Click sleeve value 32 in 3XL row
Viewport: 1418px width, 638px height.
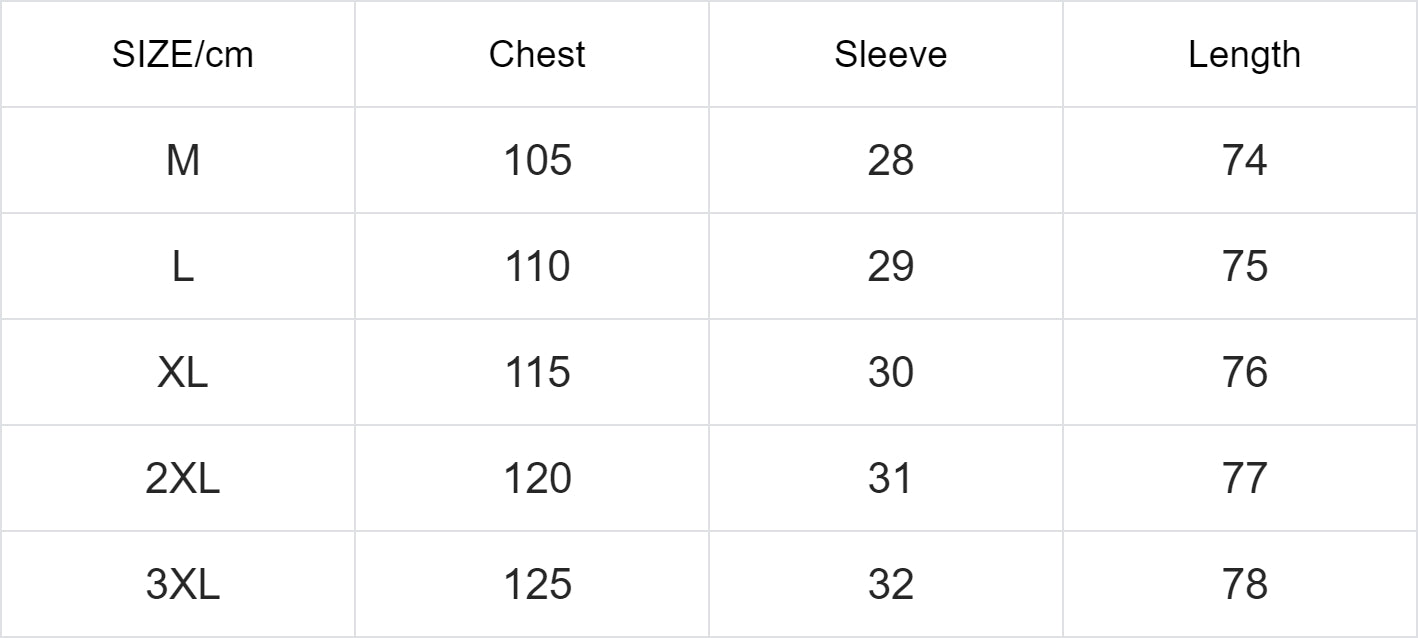pos(890,584)
